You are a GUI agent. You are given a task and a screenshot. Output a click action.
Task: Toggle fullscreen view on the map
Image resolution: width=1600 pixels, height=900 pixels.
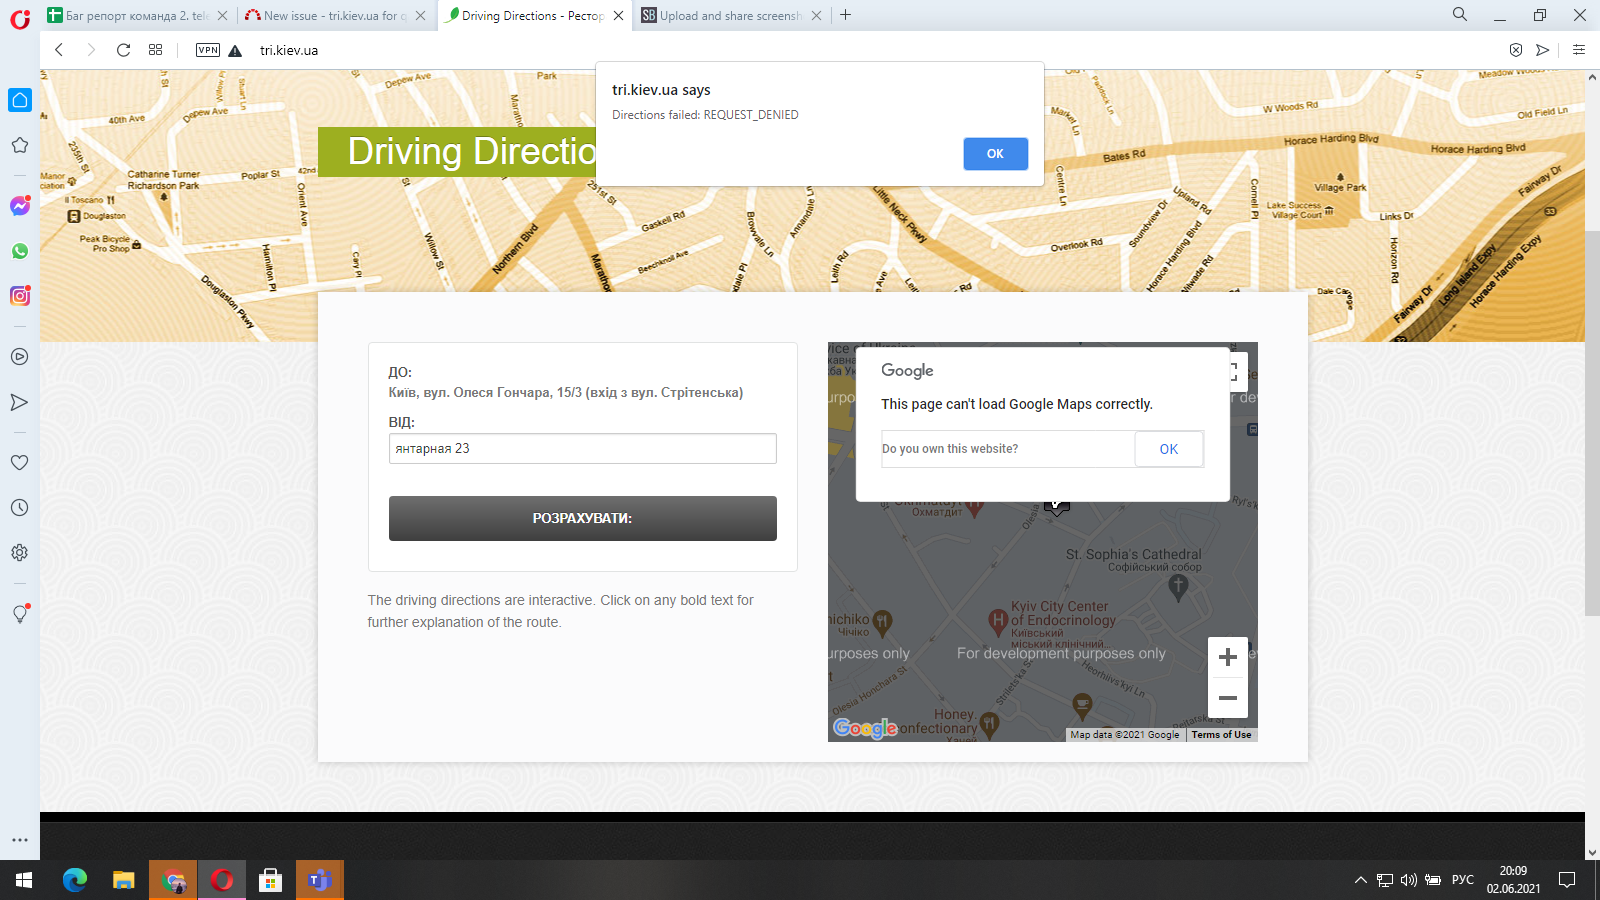pyautogui.click(x=1234, y=372)
